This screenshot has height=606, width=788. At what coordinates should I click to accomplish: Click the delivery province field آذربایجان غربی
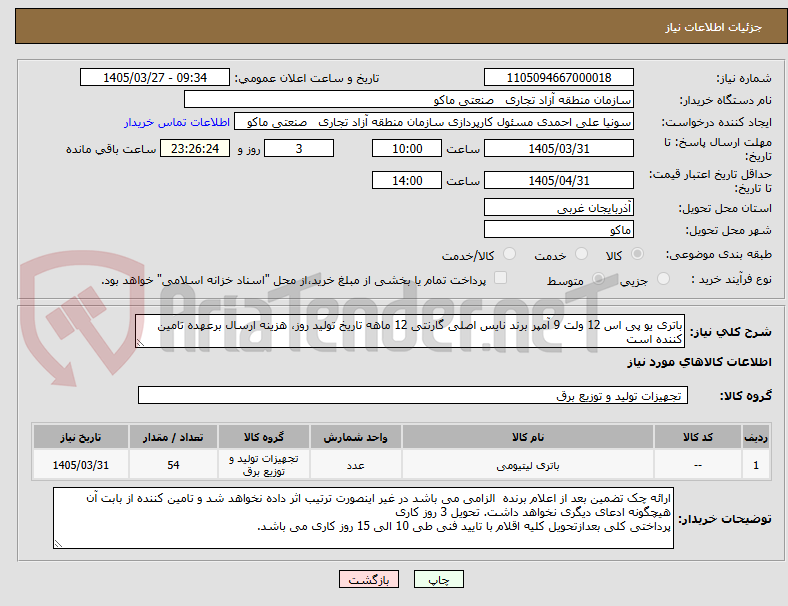click(x=558, y=207)
